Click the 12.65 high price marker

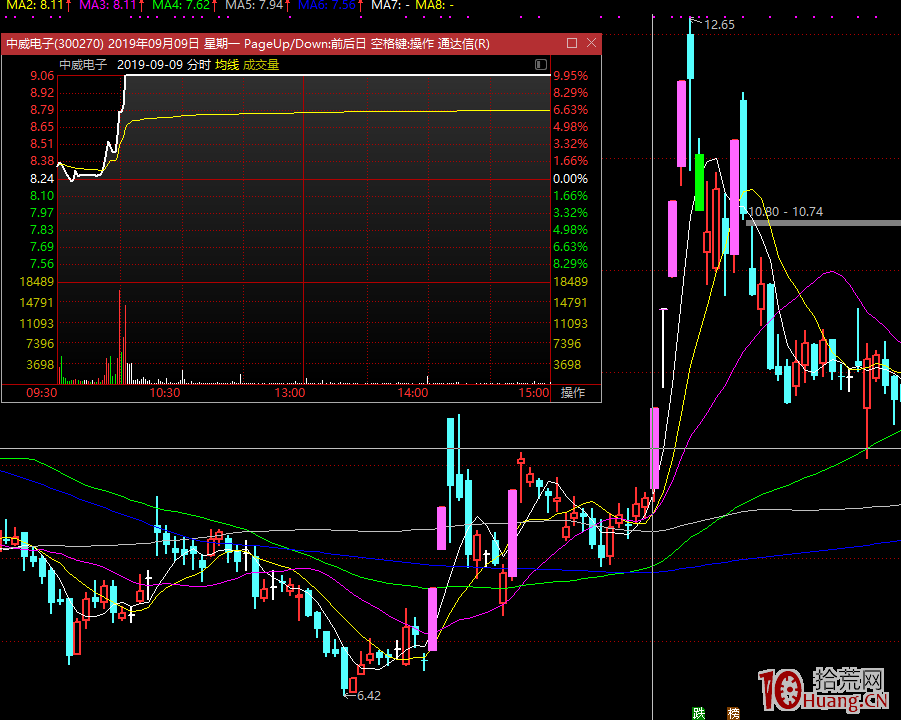(719, 25)
